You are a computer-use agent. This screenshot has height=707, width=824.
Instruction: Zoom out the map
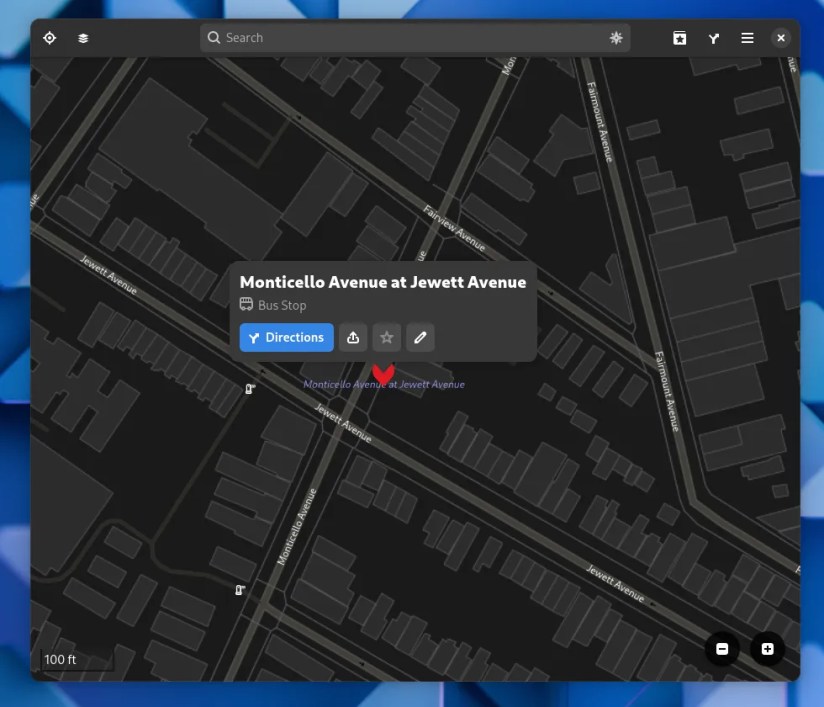pos(722,649)
